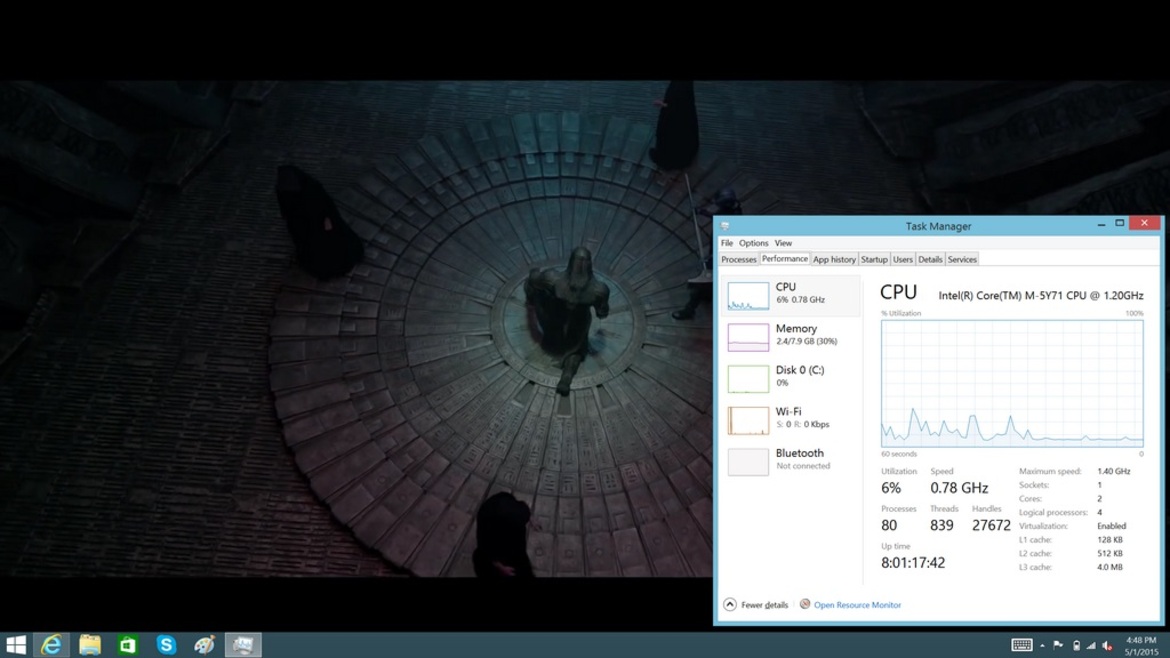Image resolution: width=1170 pixels, height=658 pixels.
Task: Close the Task Manager window
Action: (1144, 222)
